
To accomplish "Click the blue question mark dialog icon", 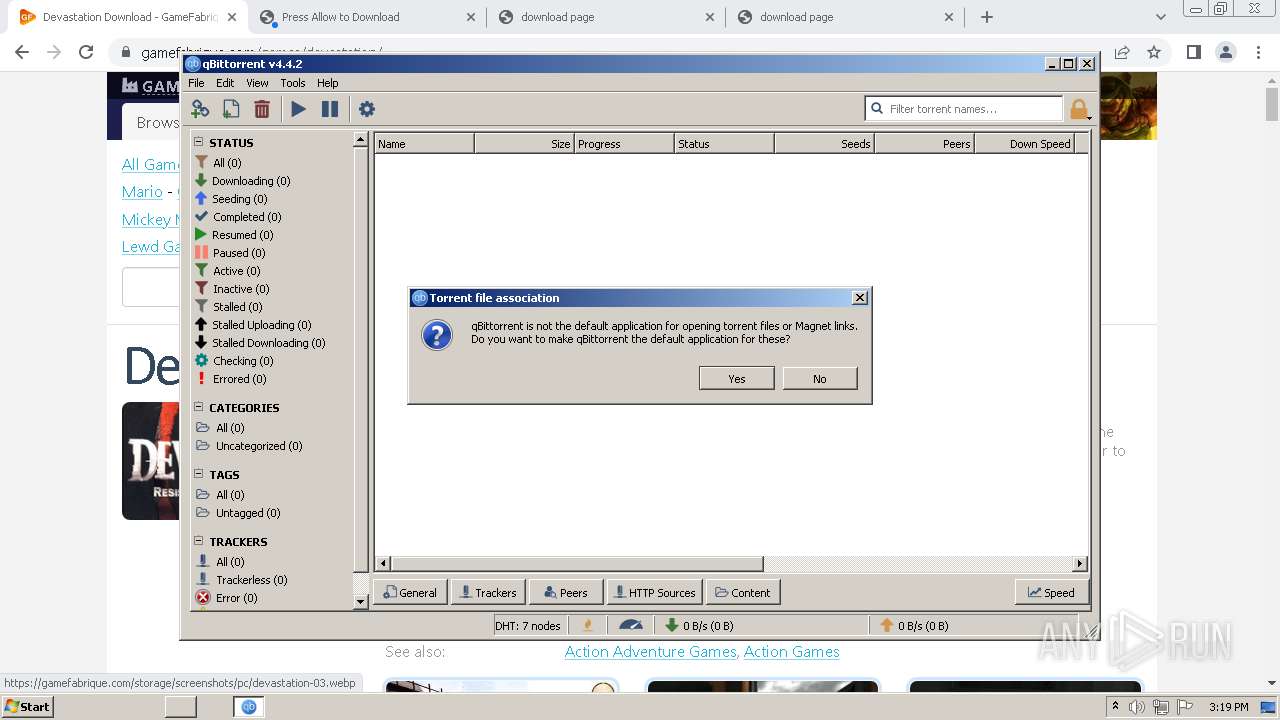I will point(437,334).
